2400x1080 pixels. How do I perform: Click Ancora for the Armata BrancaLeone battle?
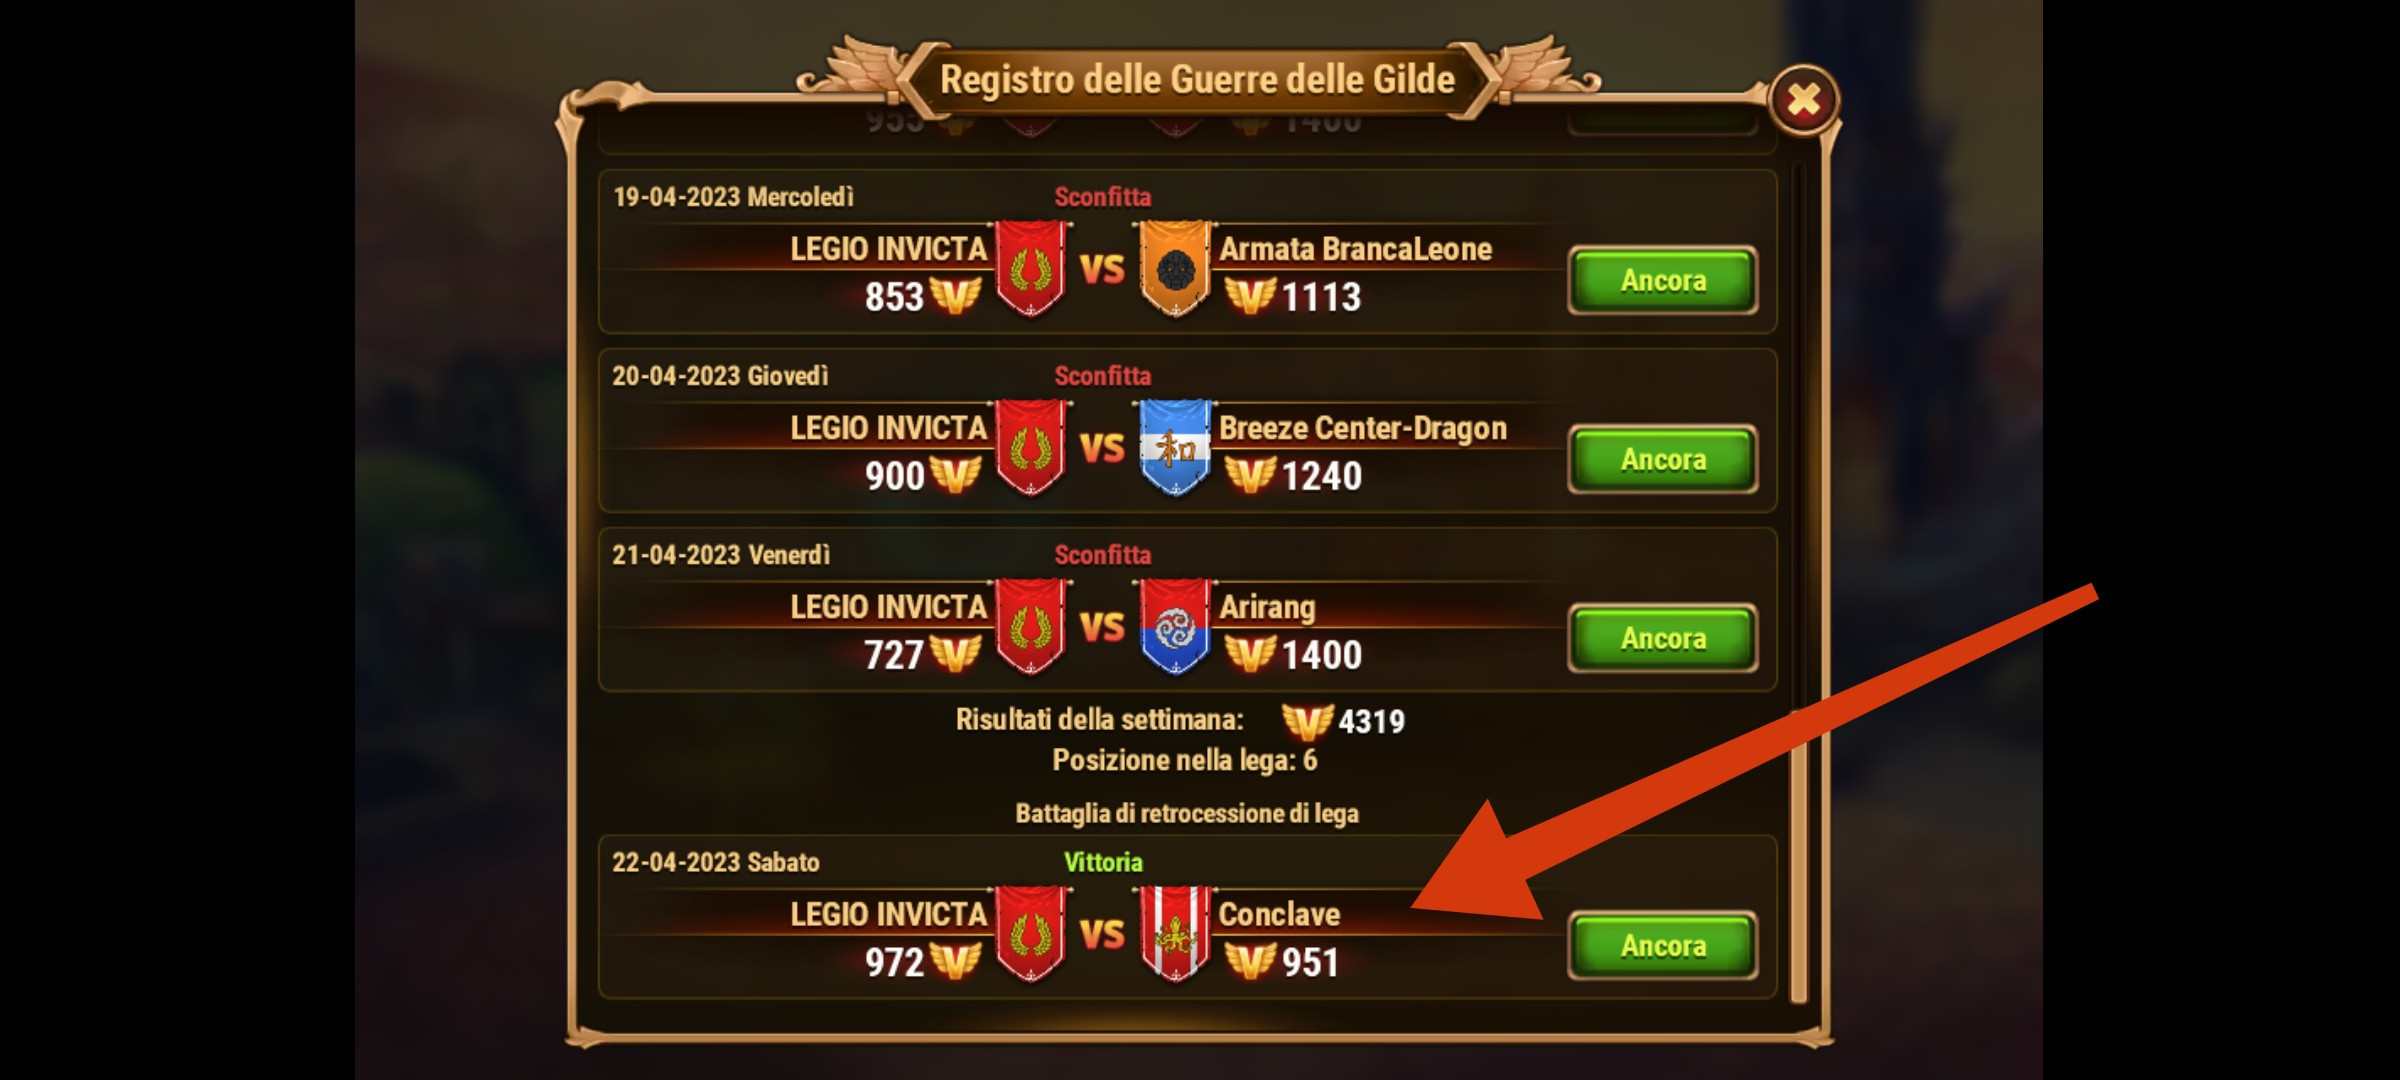coord(1663,280)
